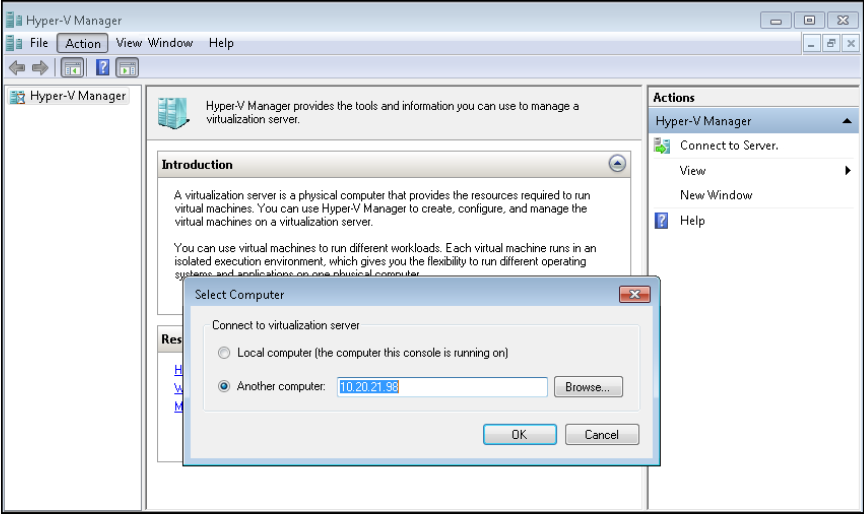Click the computer address input field
This screenshot has height=514, width=865.
click(x=442, y=387)
